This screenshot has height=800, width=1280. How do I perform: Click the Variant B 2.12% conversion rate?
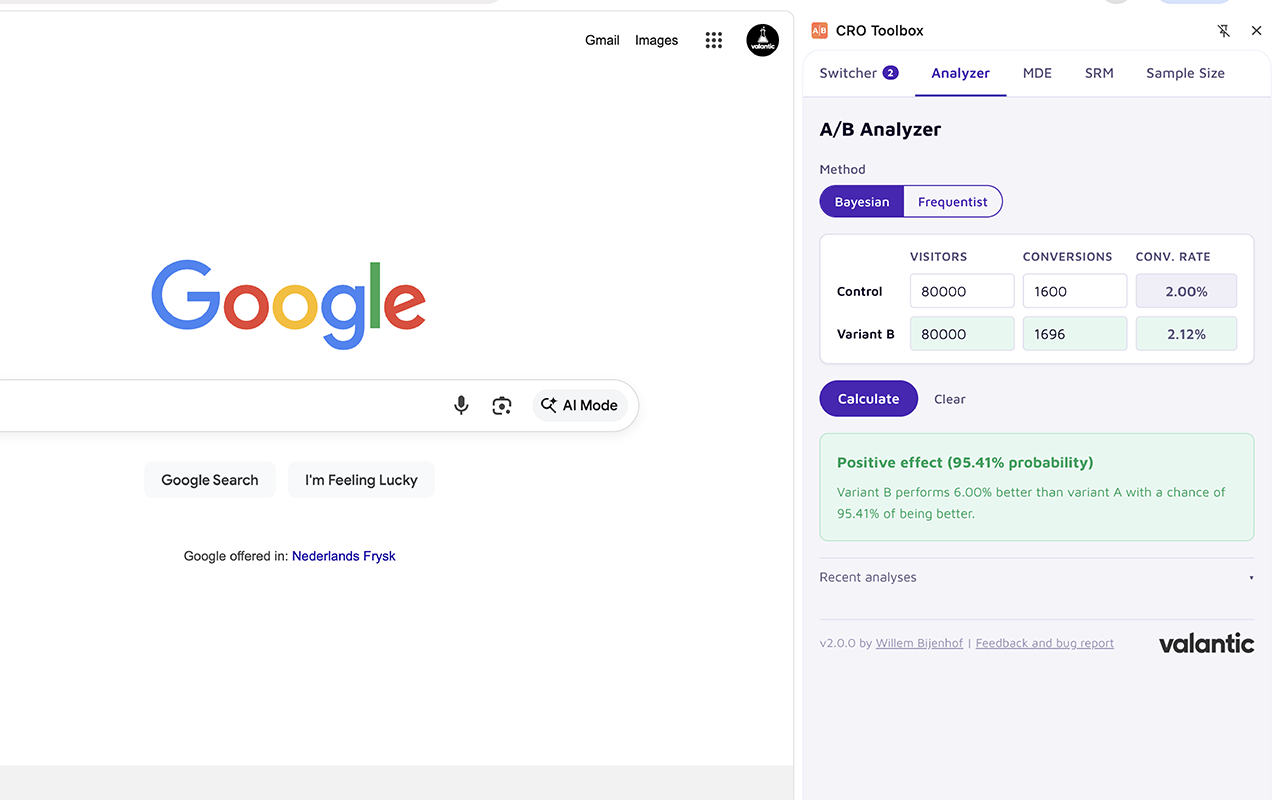tap(1186, 334)
